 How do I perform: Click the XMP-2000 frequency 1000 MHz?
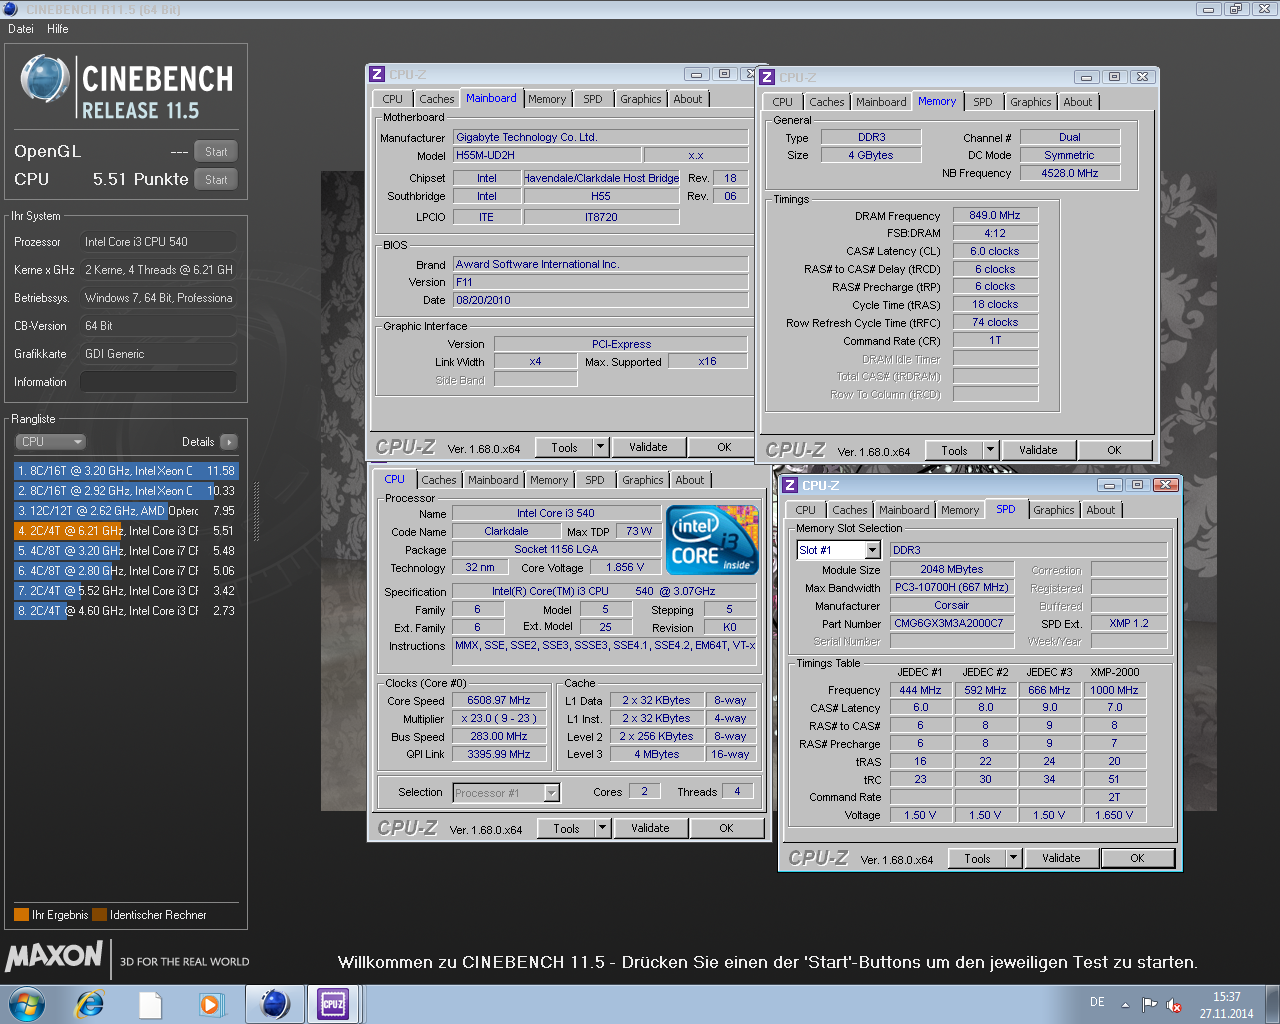1114,690
